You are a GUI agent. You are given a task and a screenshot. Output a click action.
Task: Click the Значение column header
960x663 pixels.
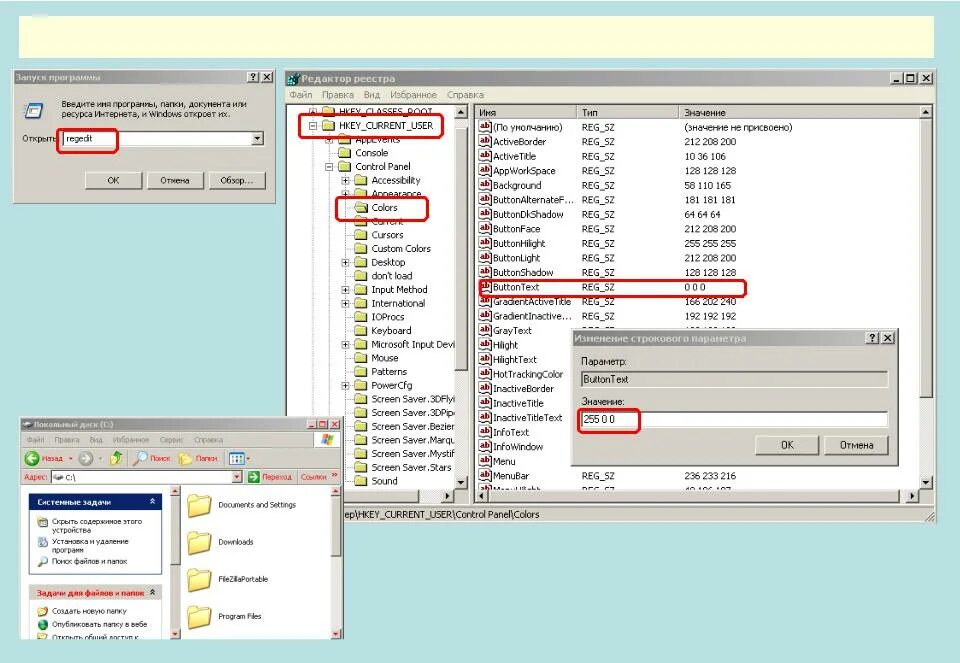(799, 113)
